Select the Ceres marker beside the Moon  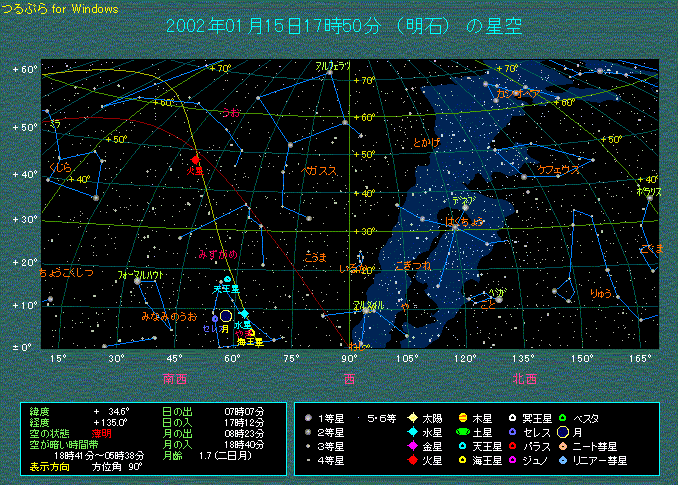213,319
